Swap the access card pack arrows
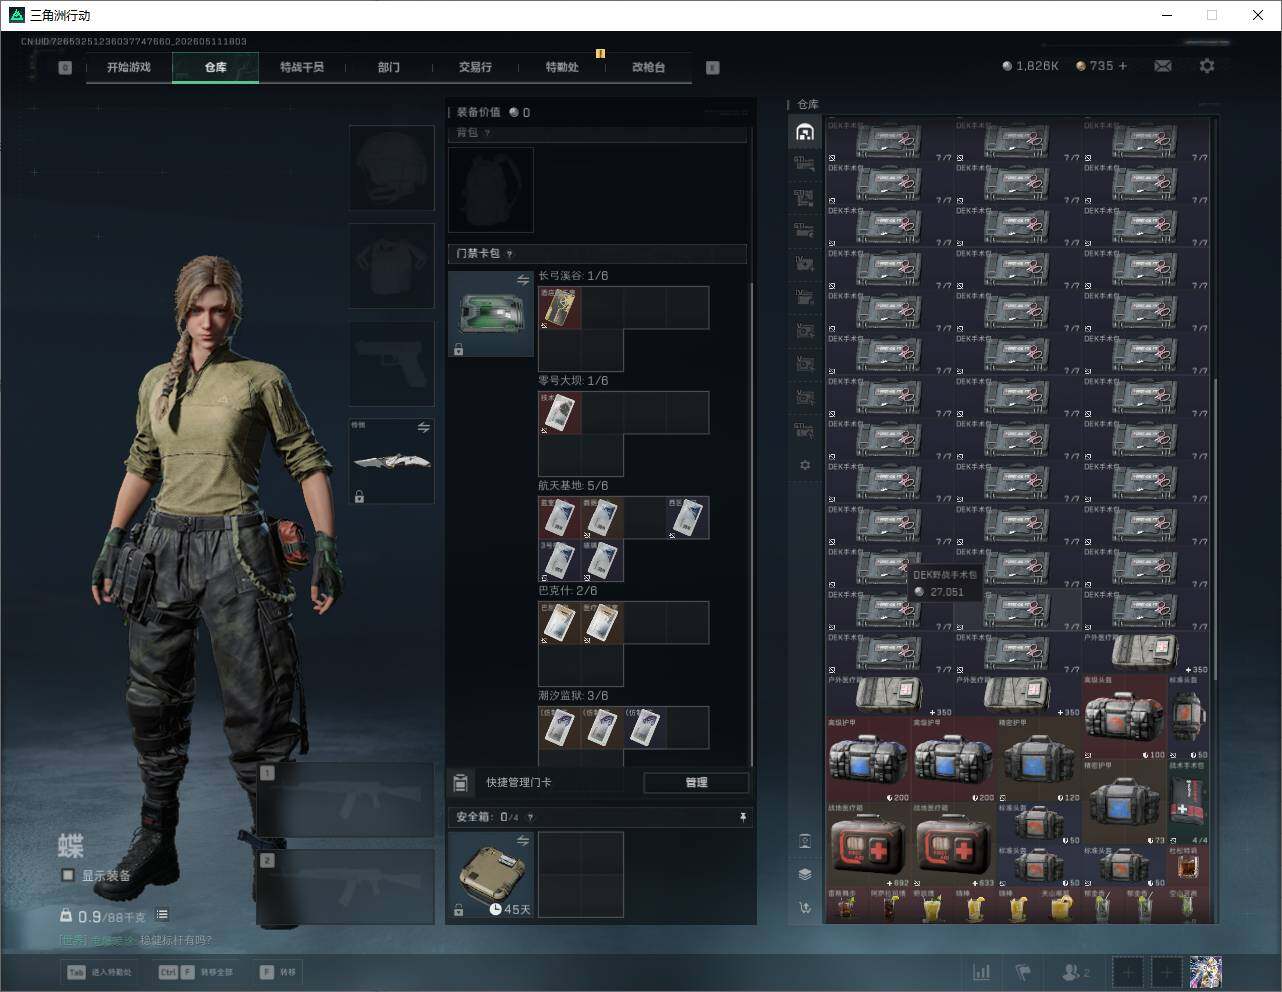Image resolution: width=1282 pixels, height=992 pixels. (x=523, y=281)
